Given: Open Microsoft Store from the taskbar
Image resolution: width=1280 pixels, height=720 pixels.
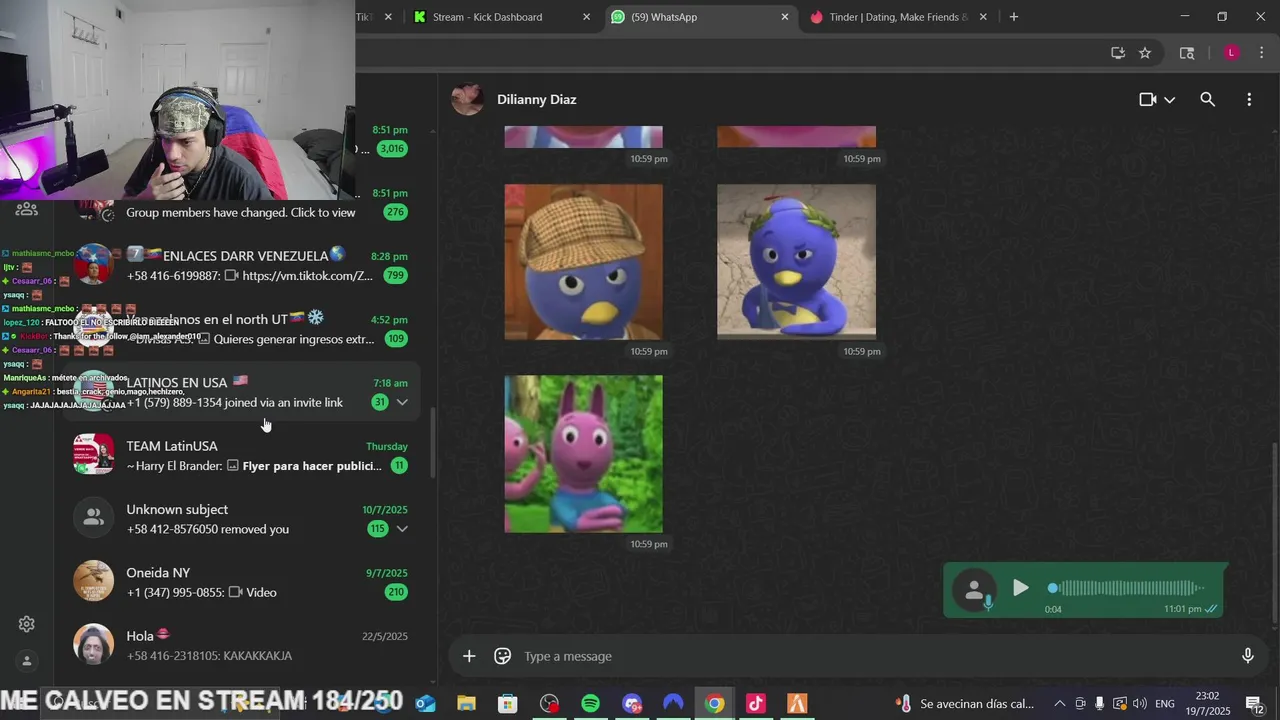Looking at the screenshot, I should (x=508, y=704).
